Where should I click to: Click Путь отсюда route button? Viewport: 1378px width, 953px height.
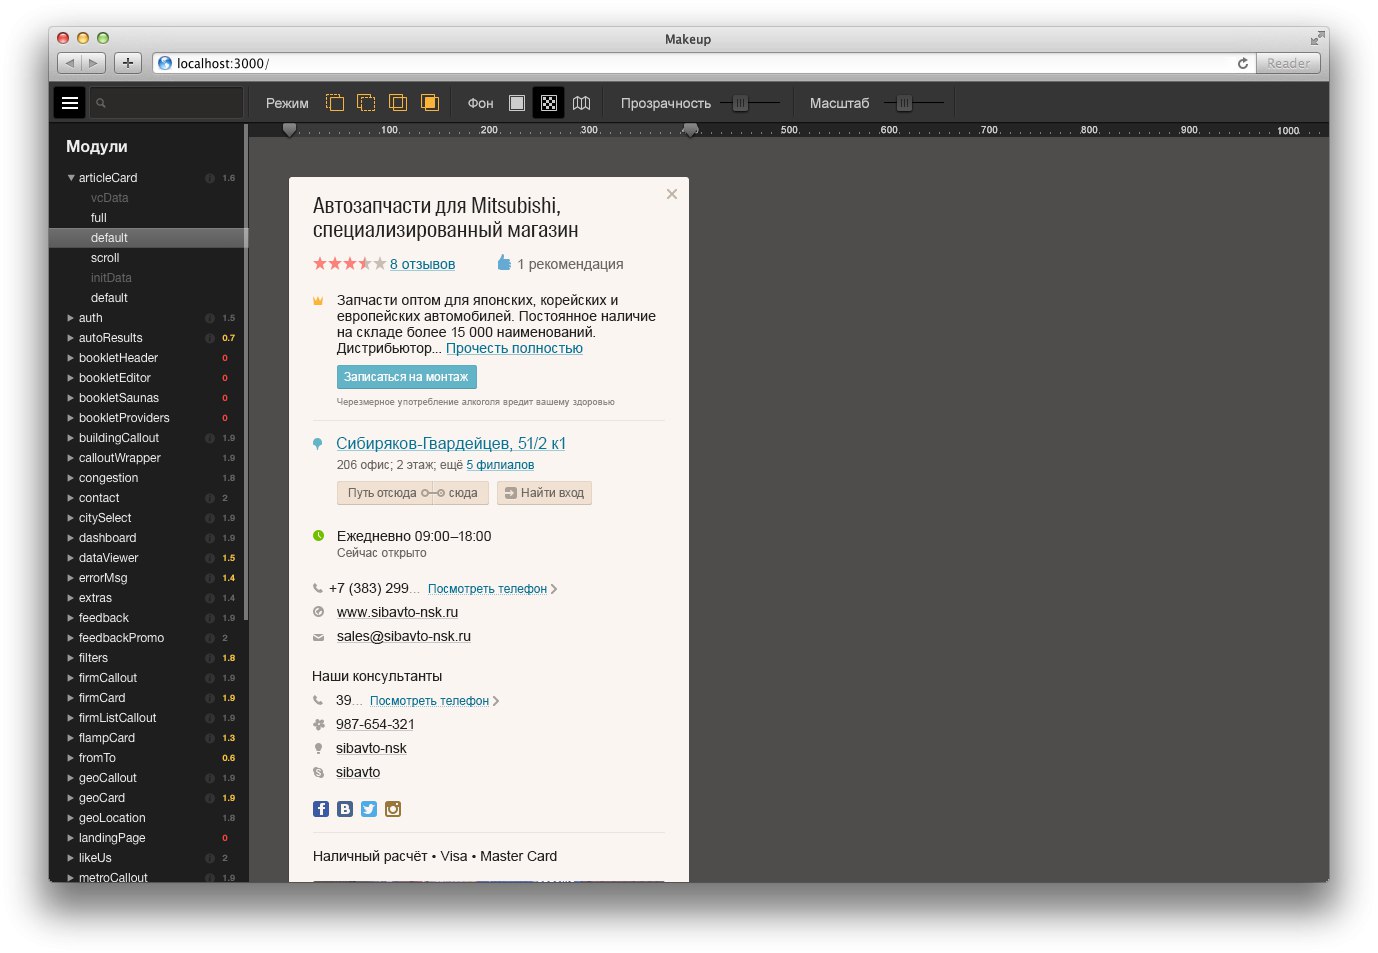coord(412,493)
